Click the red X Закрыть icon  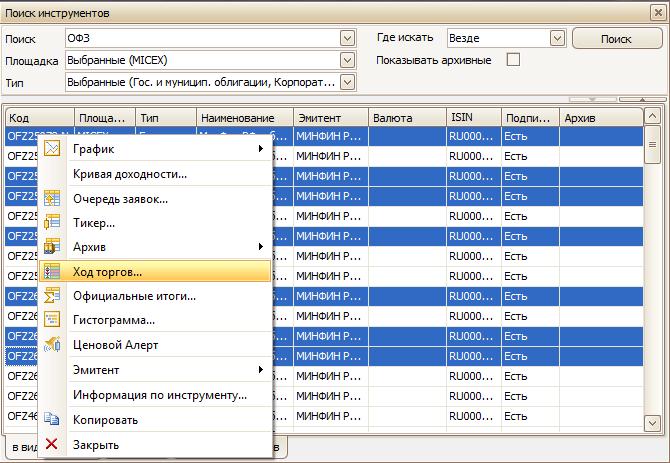53,445
